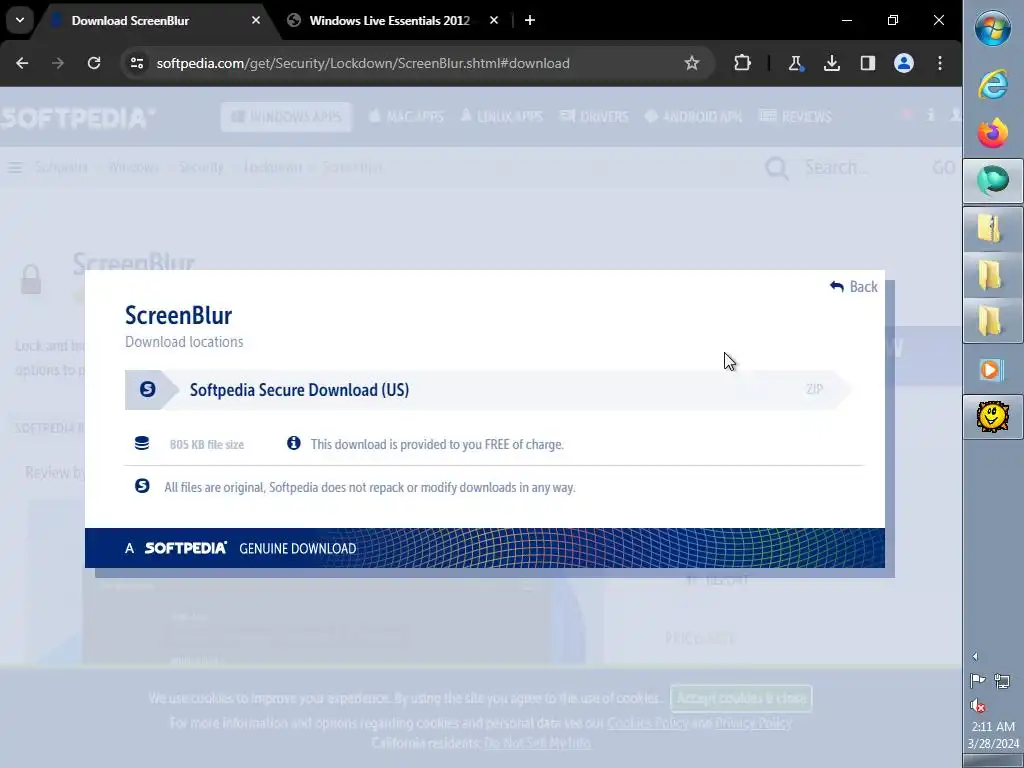Viewport: 1024px width, 768px height.
Task: Open Mac Apps menu item
Action: pyautogui.click(x=406, y=117)
